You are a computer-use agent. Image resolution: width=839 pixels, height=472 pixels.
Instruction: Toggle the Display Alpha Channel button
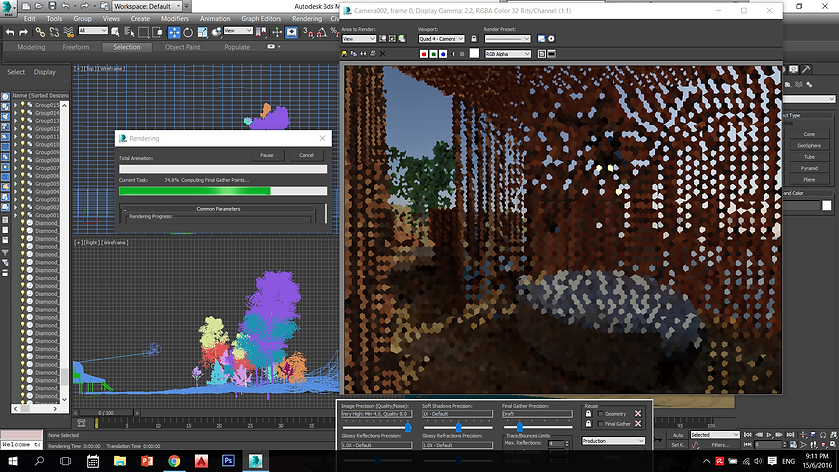point(453,54)
